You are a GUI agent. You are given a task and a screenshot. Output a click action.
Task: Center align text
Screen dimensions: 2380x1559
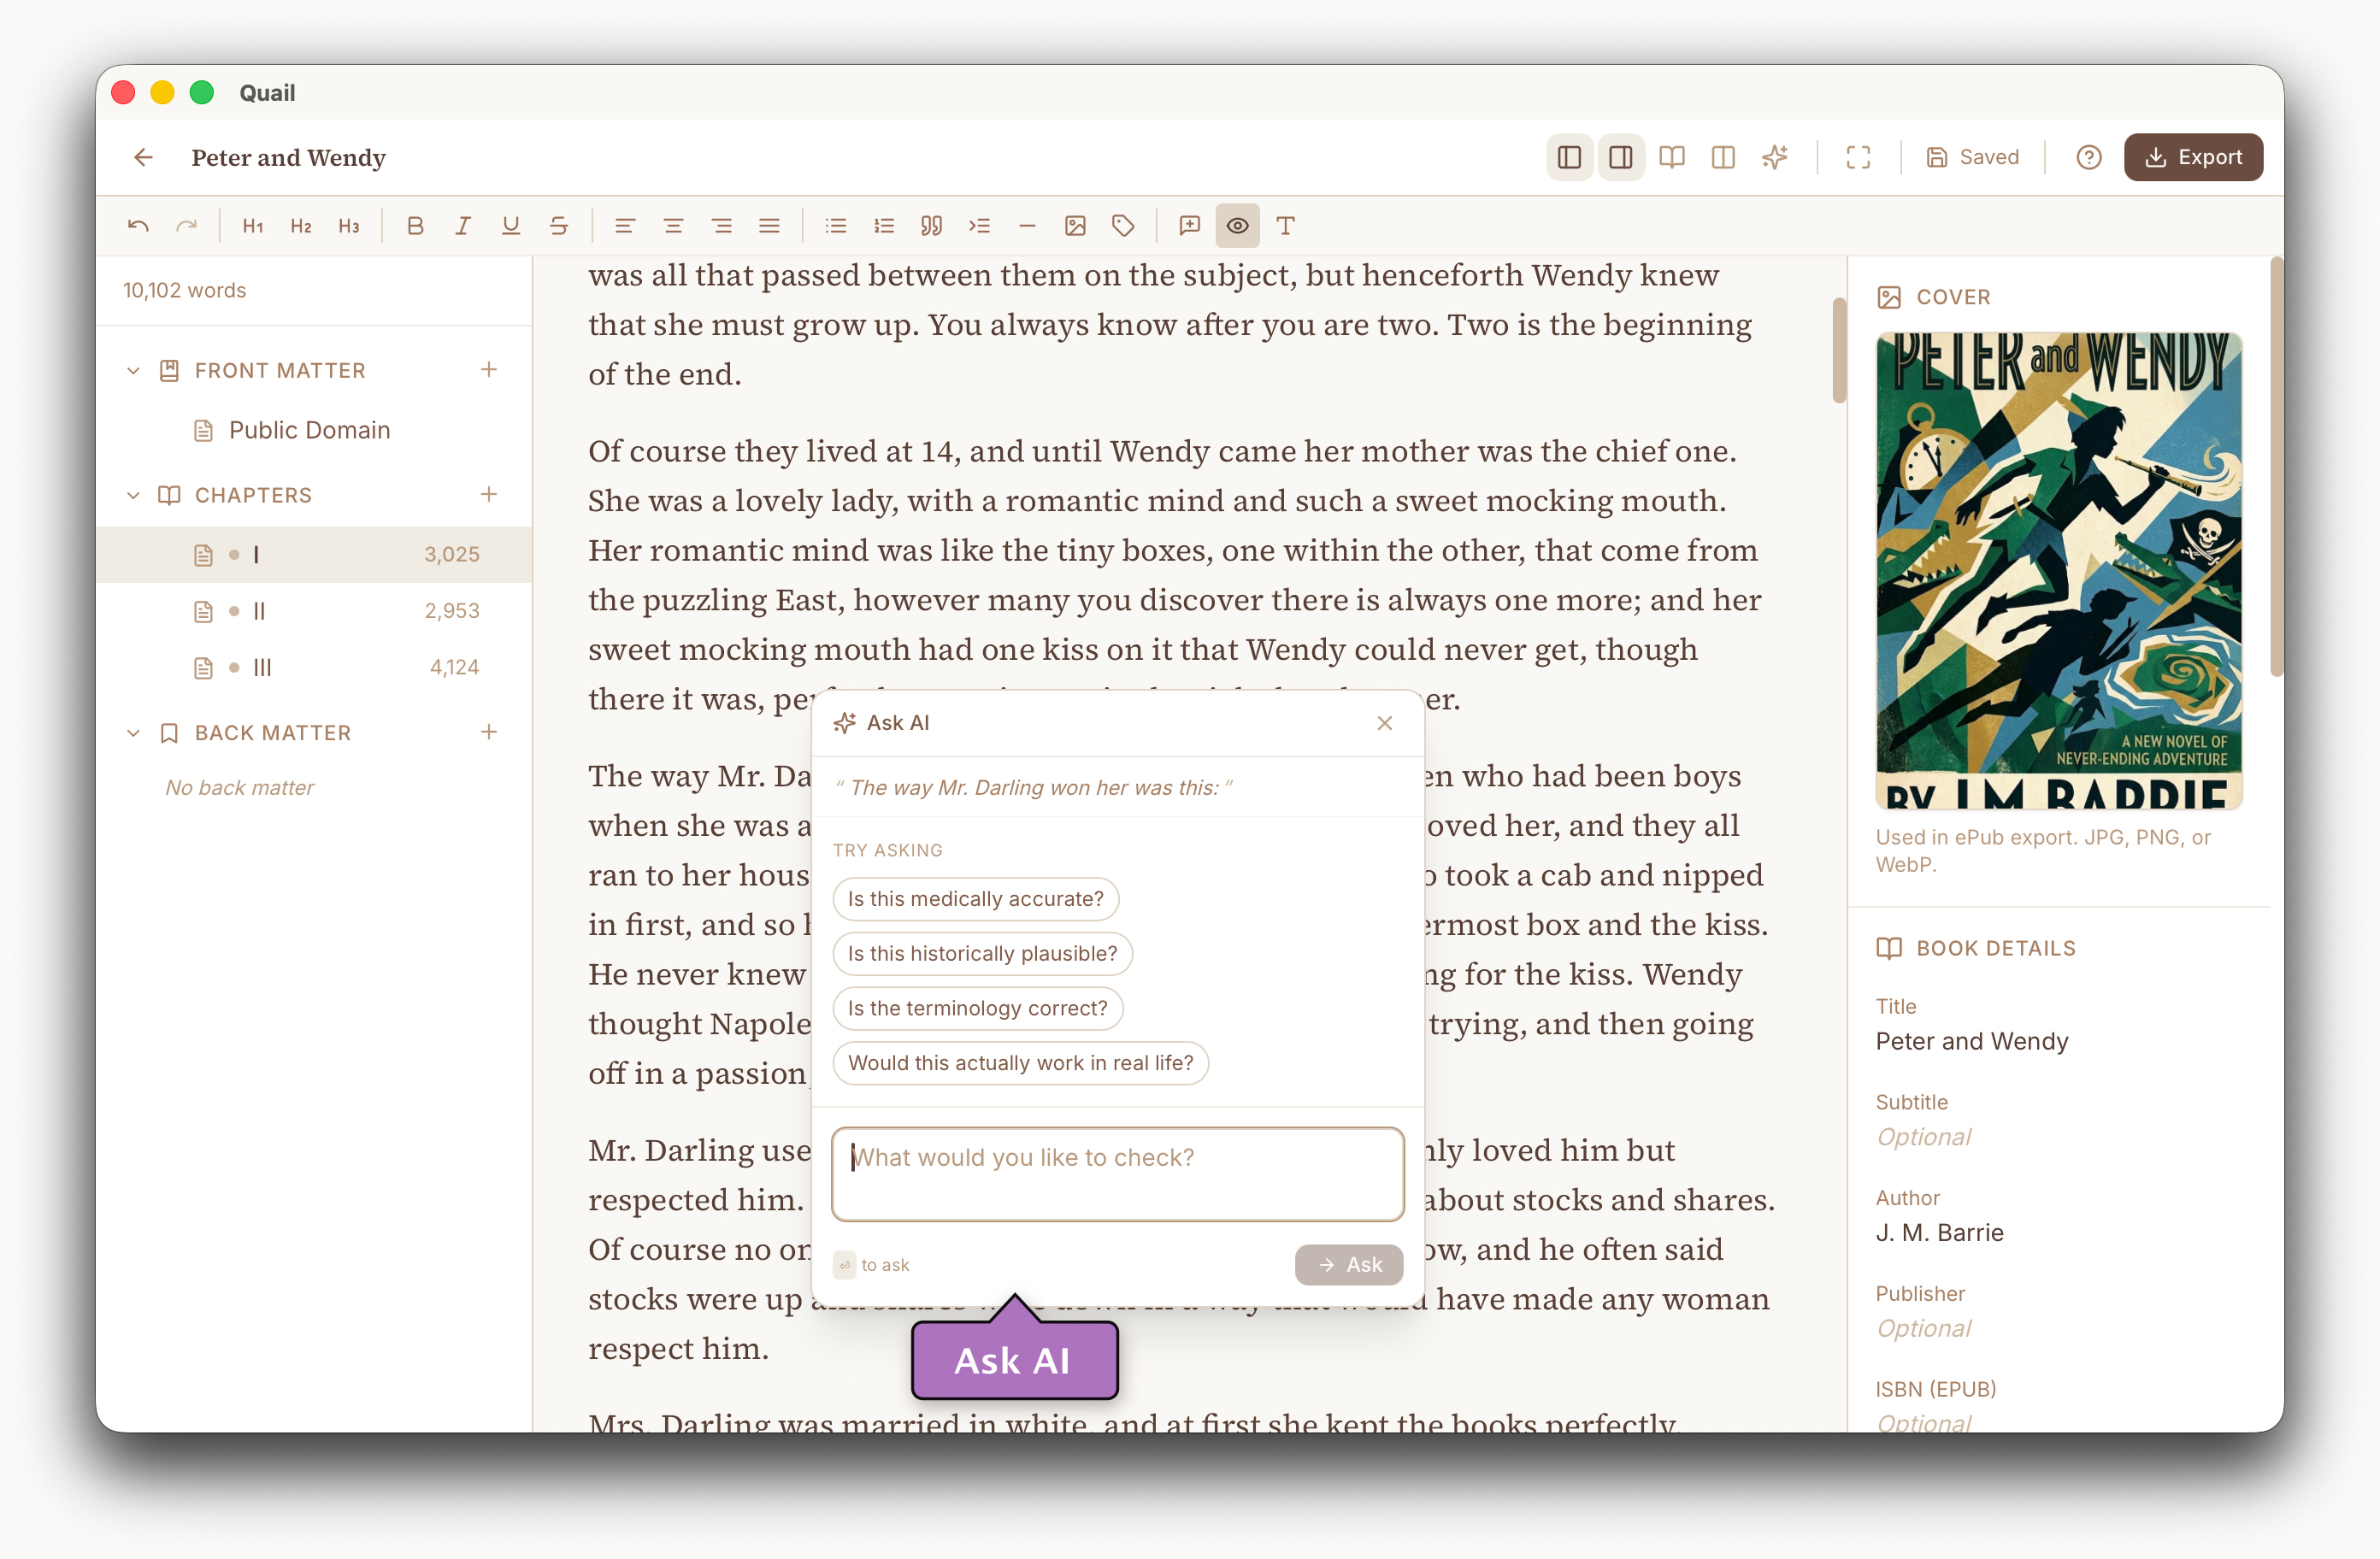tap(673, 226)
